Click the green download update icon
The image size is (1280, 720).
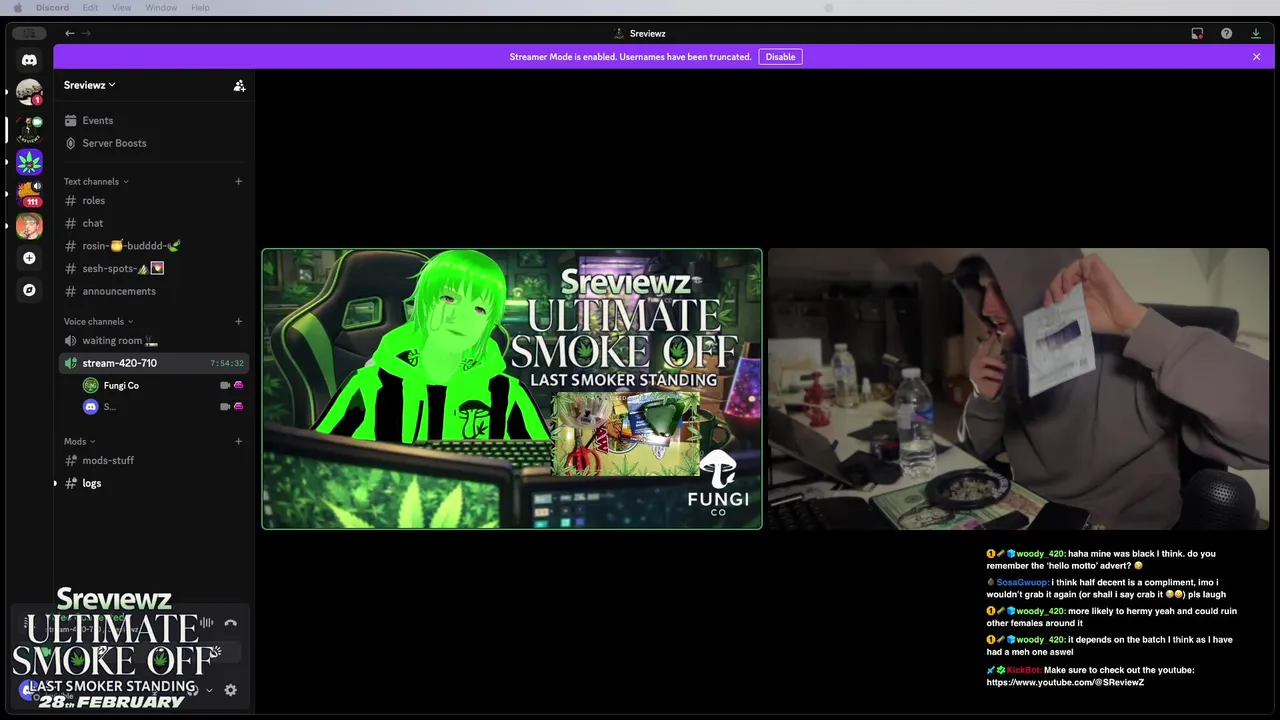click(1256, 33)
